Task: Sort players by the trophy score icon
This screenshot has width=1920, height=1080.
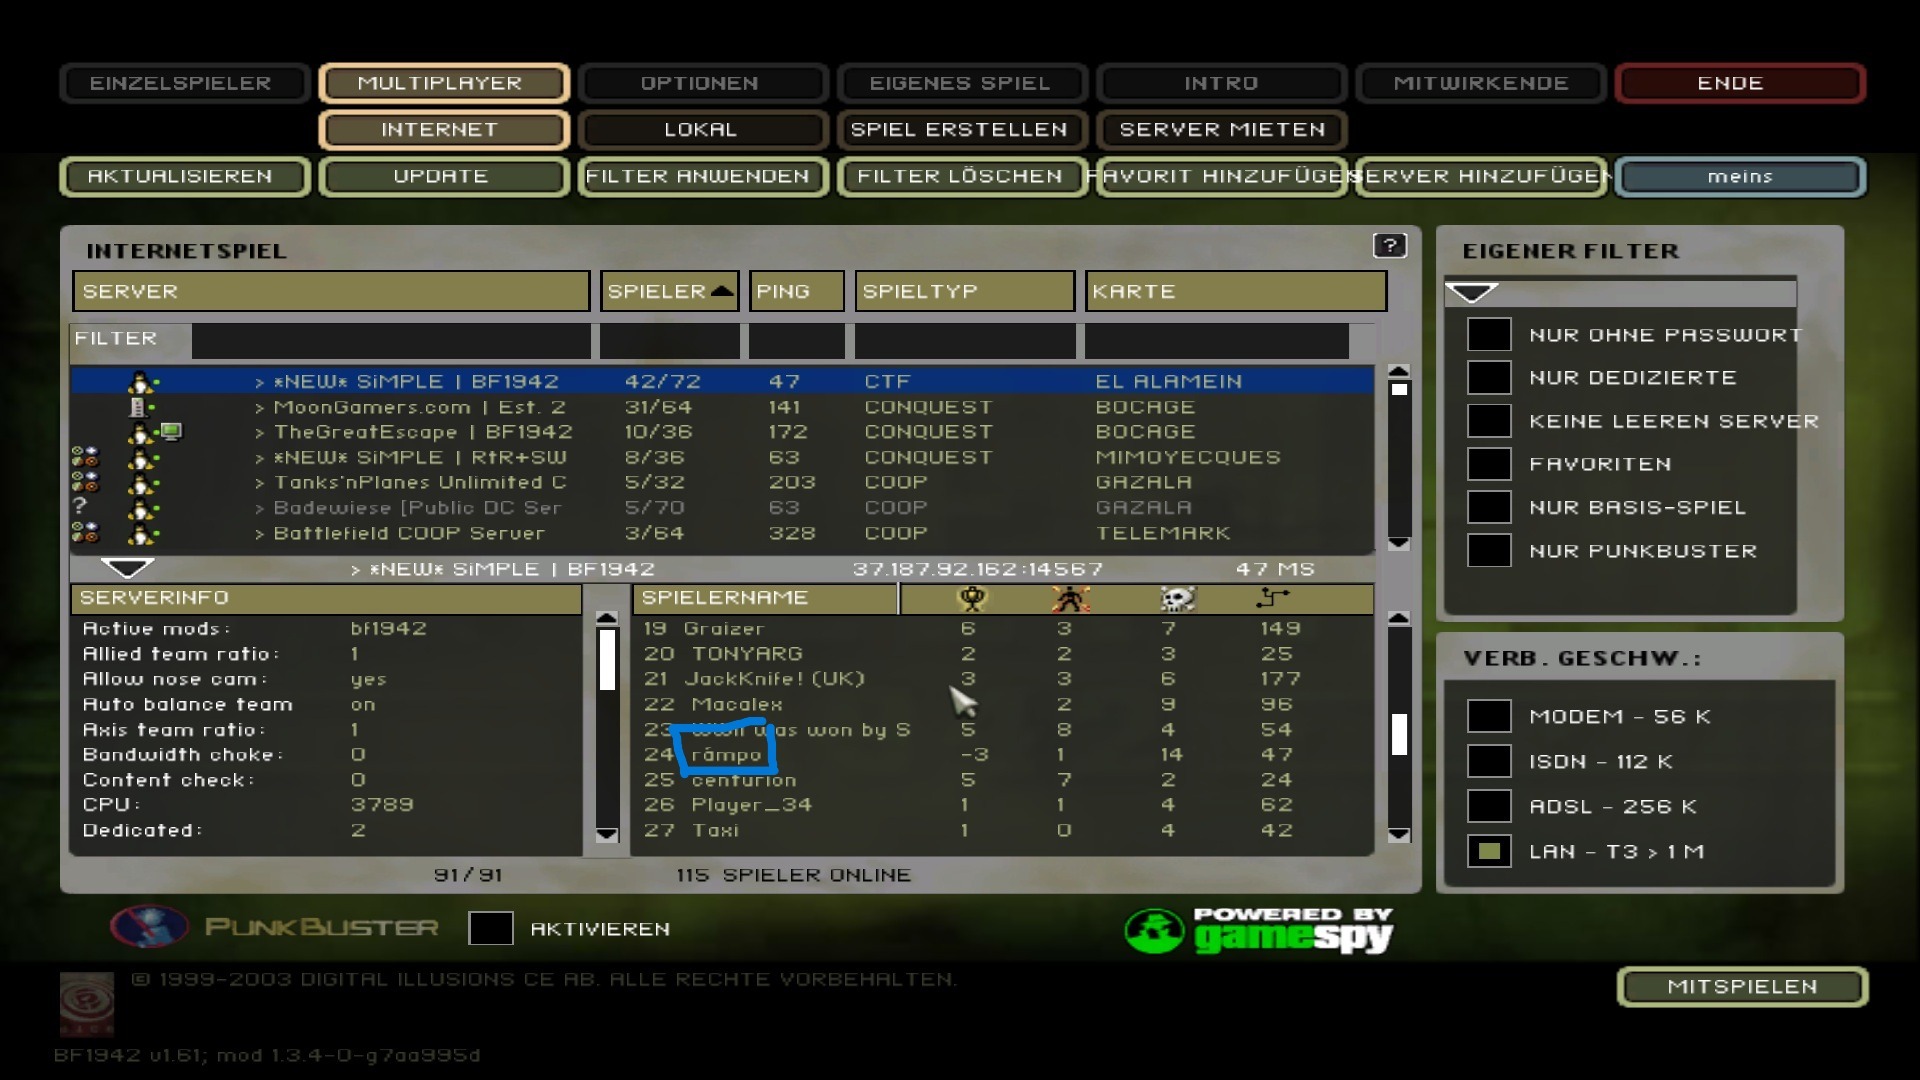Action: coord(971,598)
